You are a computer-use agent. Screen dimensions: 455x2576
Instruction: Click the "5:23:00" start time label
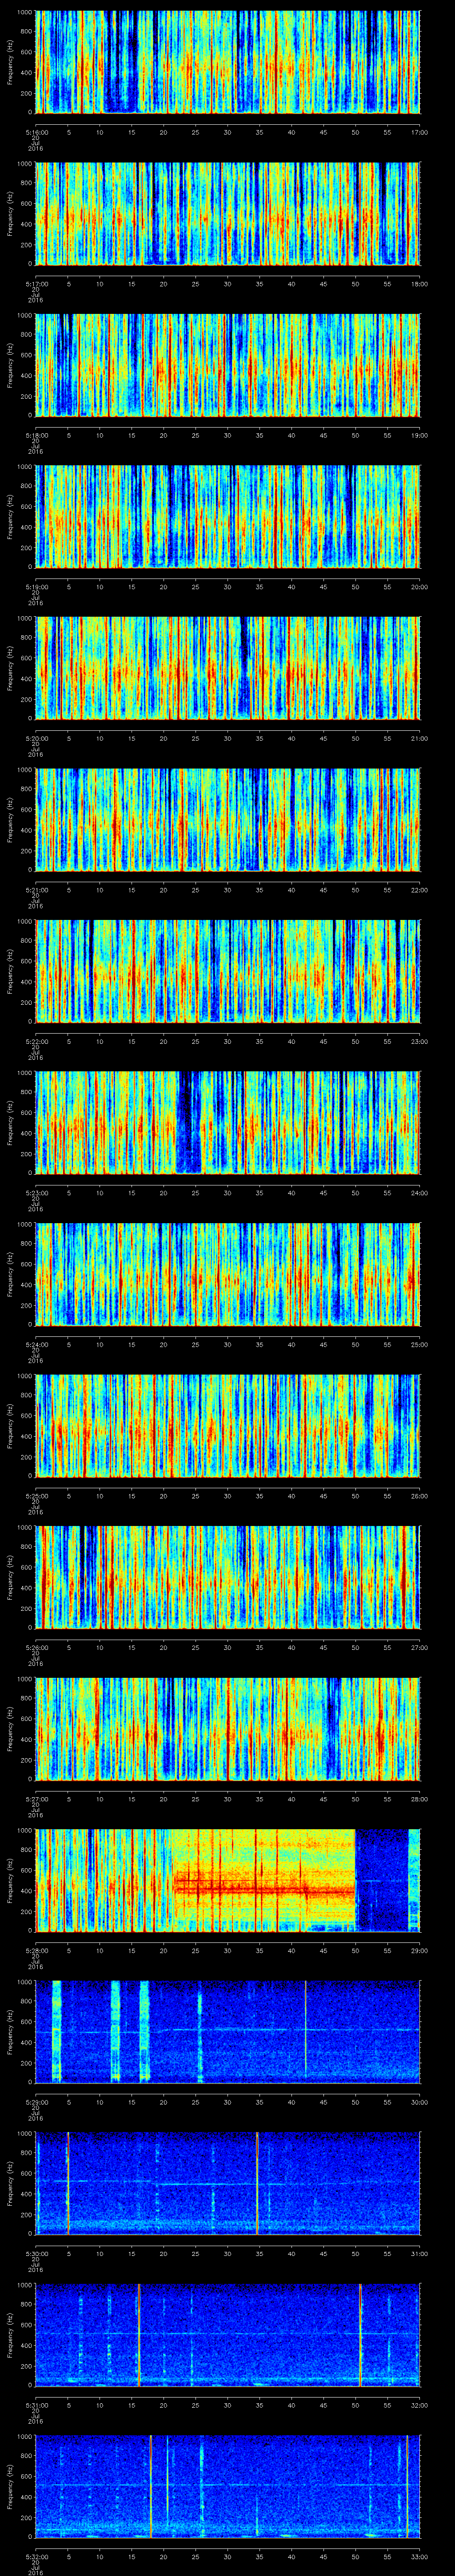pyautogui.click(x=36, y=1192)
